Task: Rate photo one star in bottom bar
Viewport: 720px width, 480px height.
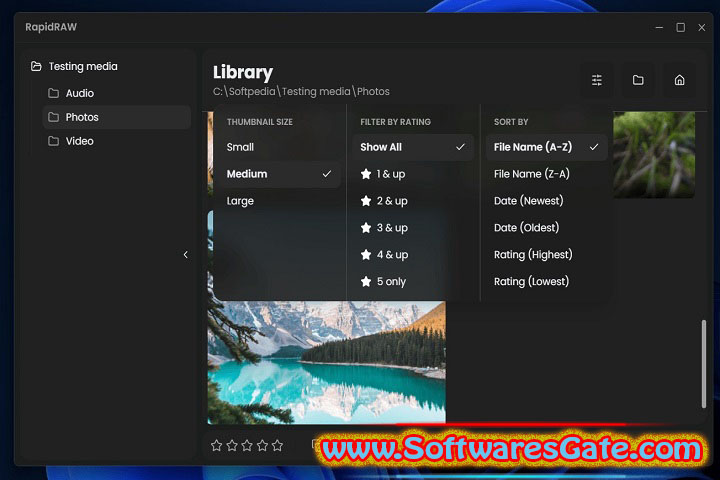Action: point(217,445)
